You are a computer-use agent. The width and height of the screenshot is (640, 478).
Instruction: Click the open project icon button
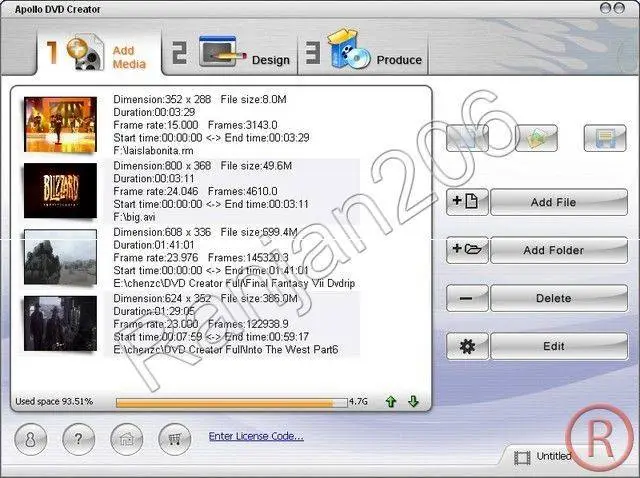point(536,138)
